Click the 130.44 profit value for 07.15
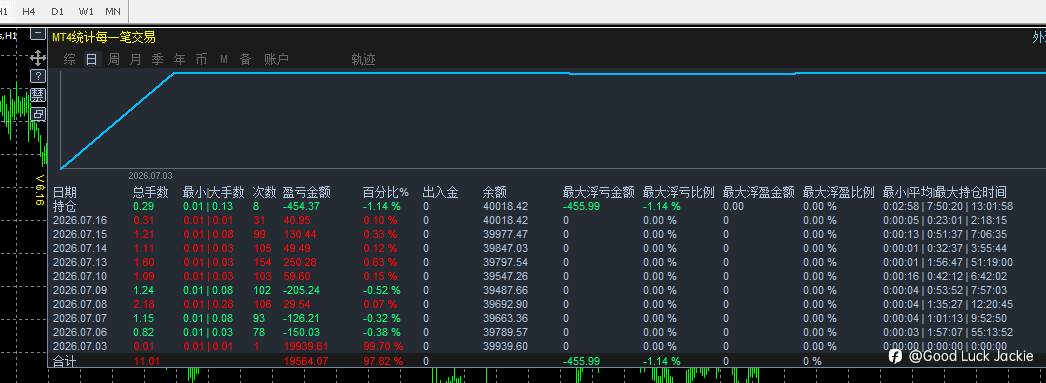This screenshot has width=1046, height=383. [x=300, y=234]
